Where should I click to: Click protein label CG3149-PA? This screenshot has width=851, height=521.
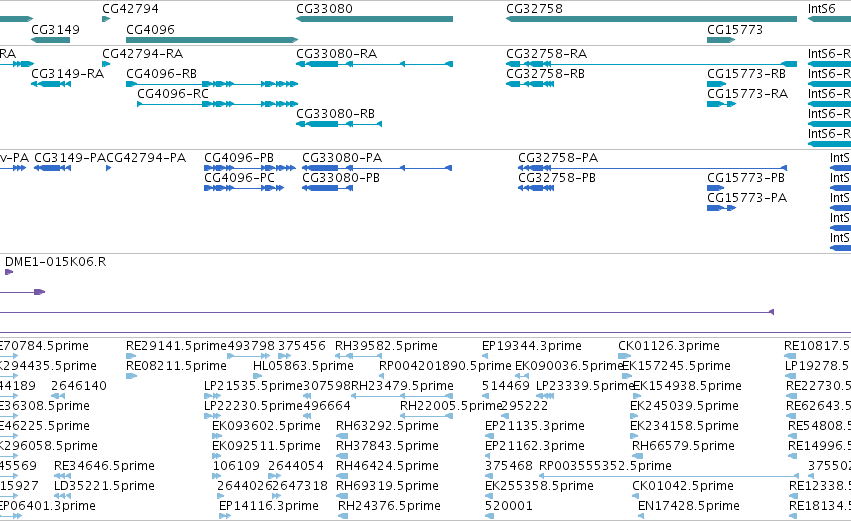[70, 158]
